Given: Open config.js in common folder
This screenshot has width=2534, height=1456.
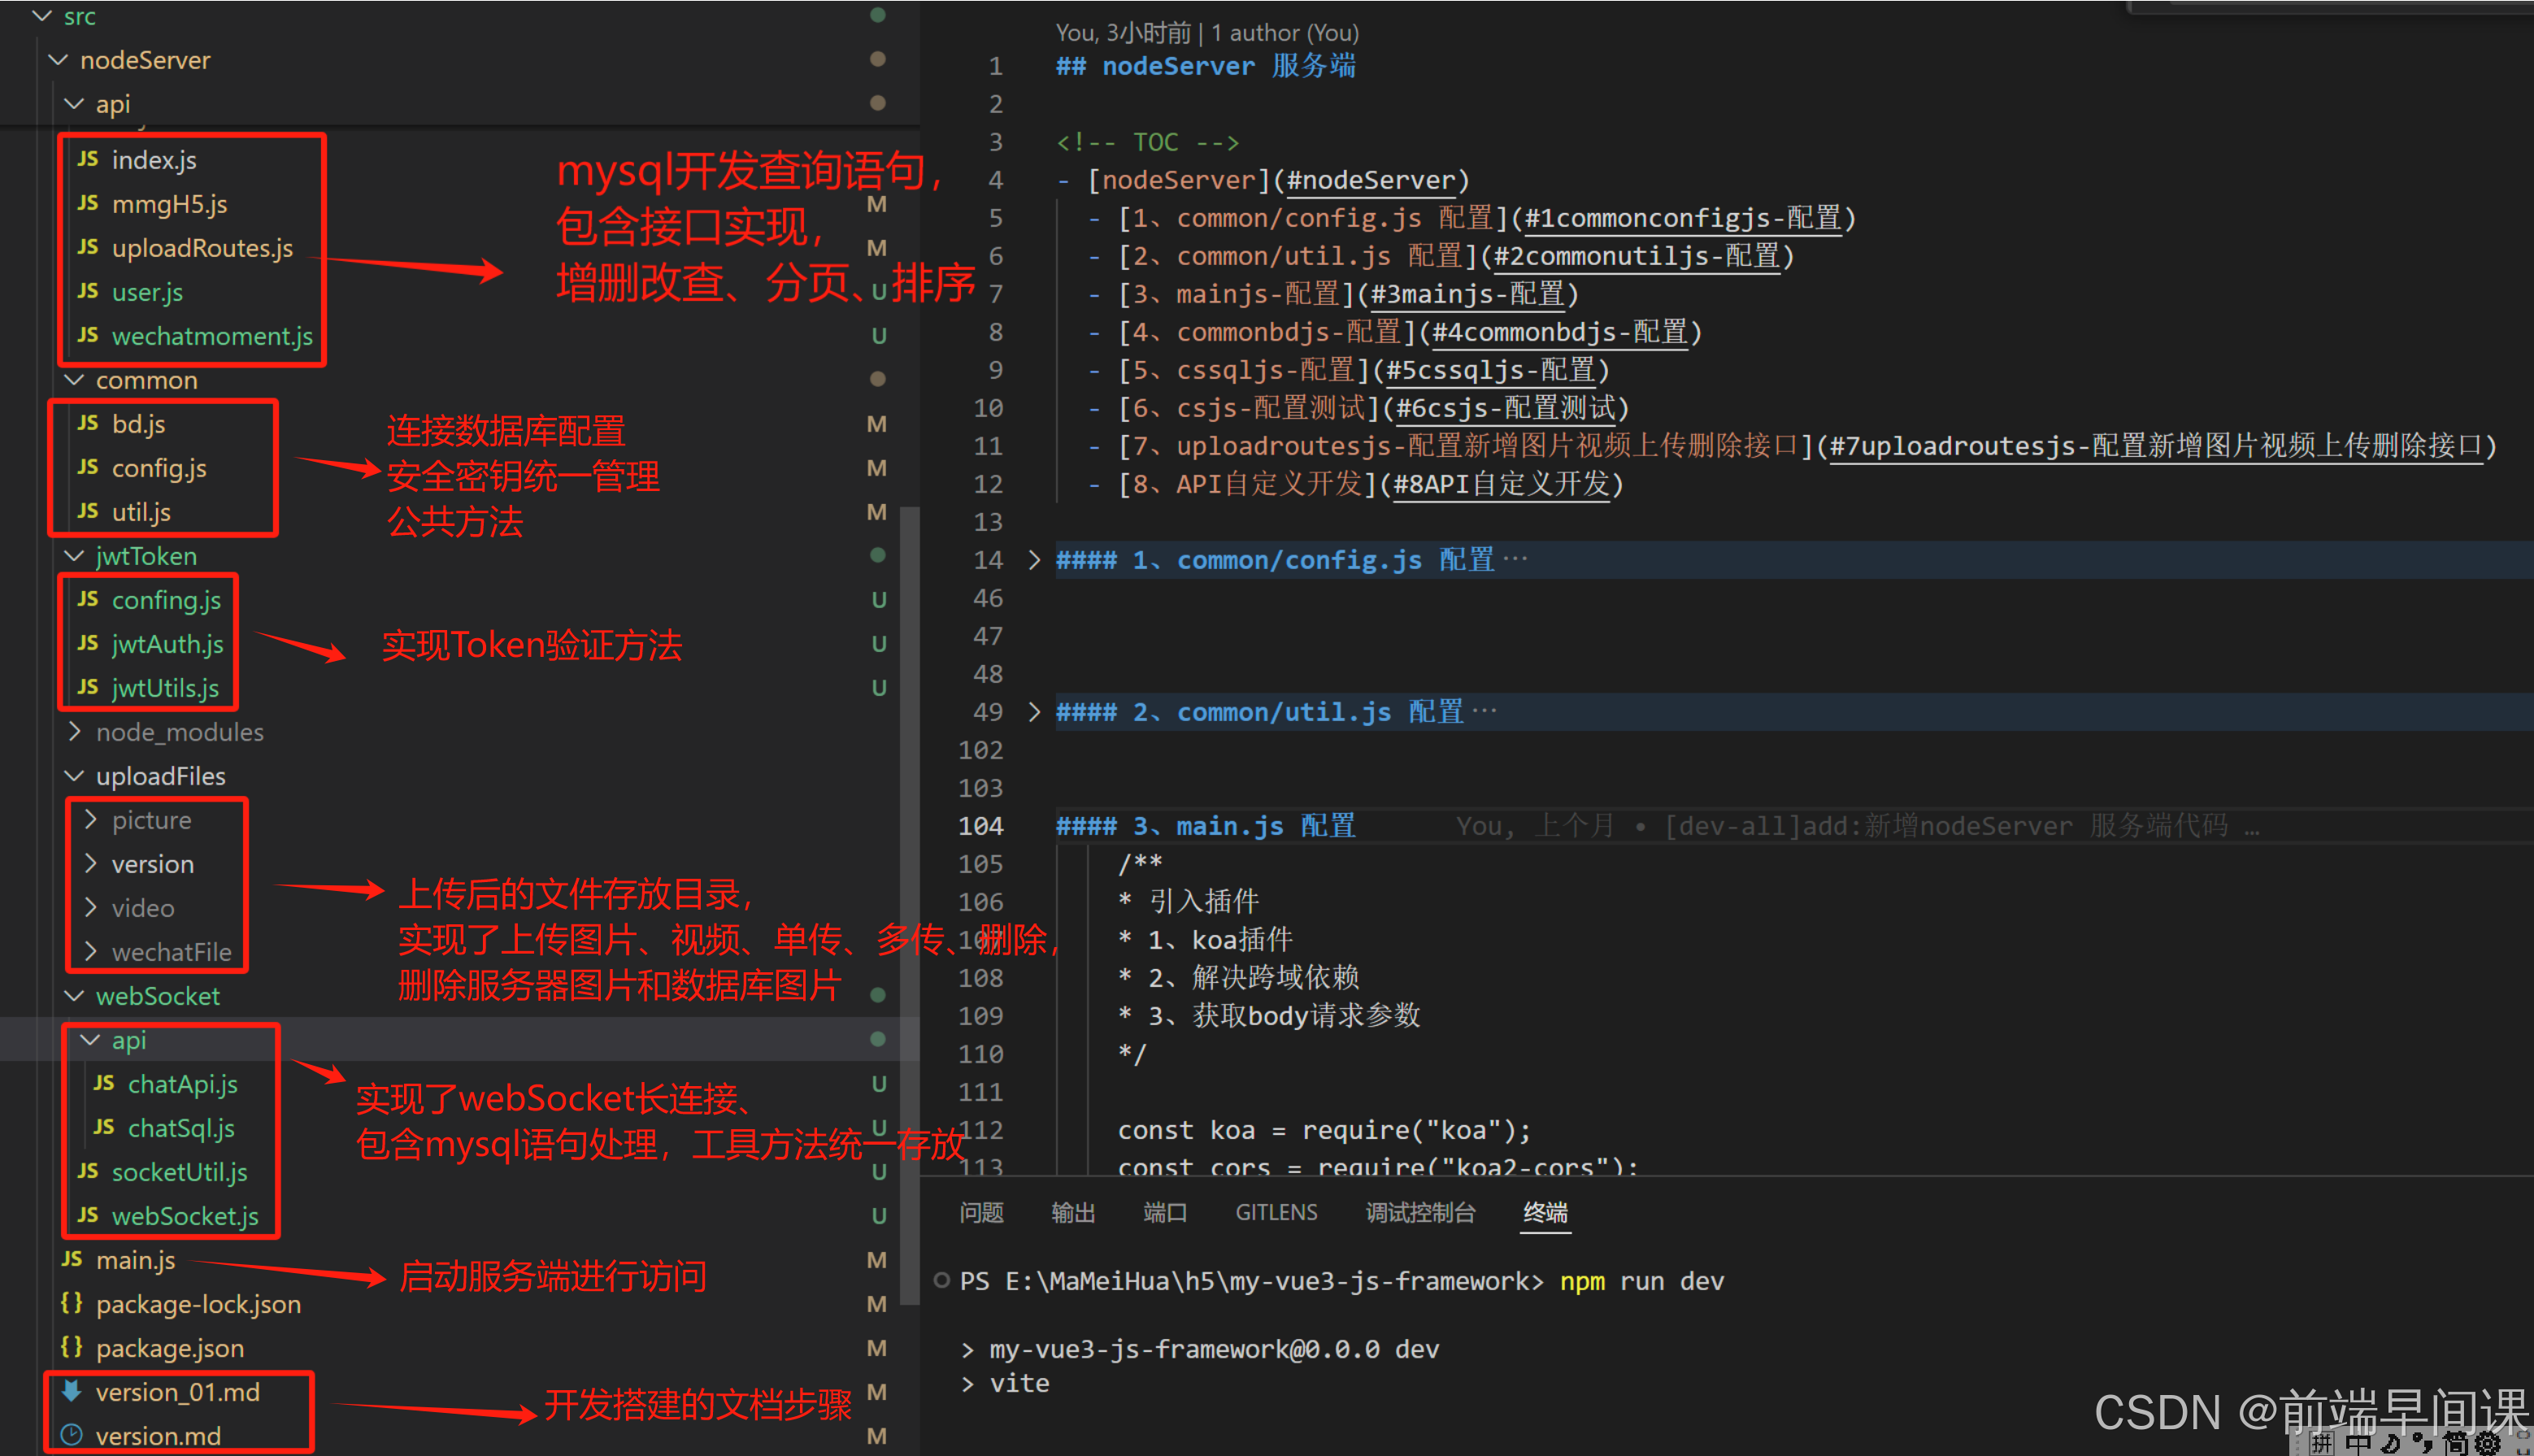Looking at the screenshot, I should [159, 468].
